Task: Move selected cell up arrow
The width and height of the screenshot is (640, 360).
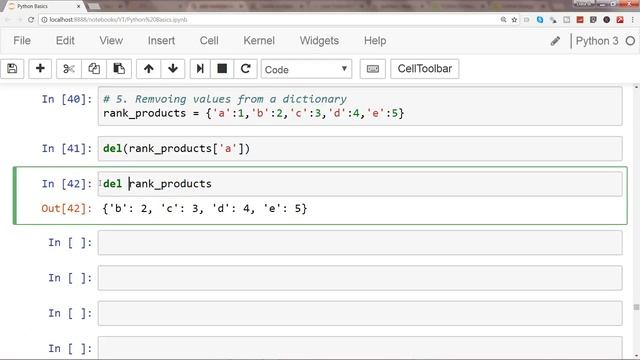Action: [149, 69]
